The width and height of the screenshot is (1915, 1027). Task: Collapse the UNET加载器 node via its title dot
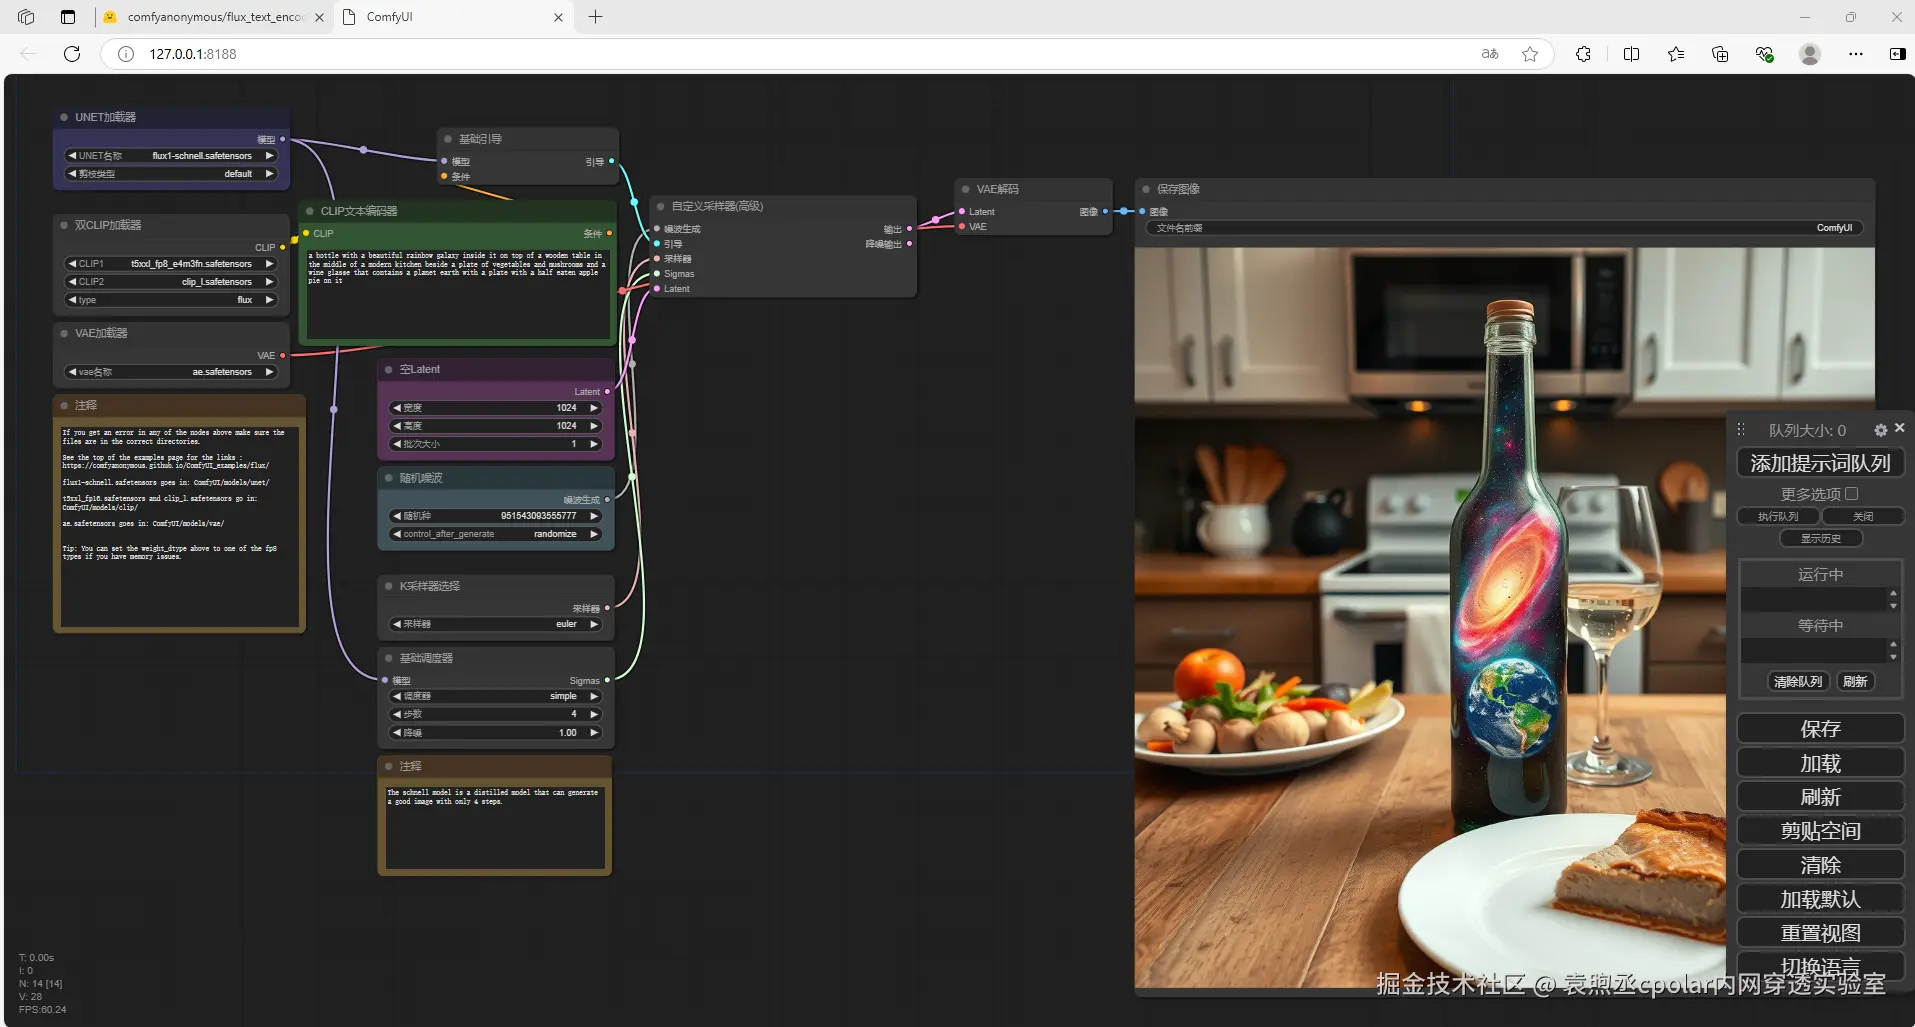tap(64, 117)
